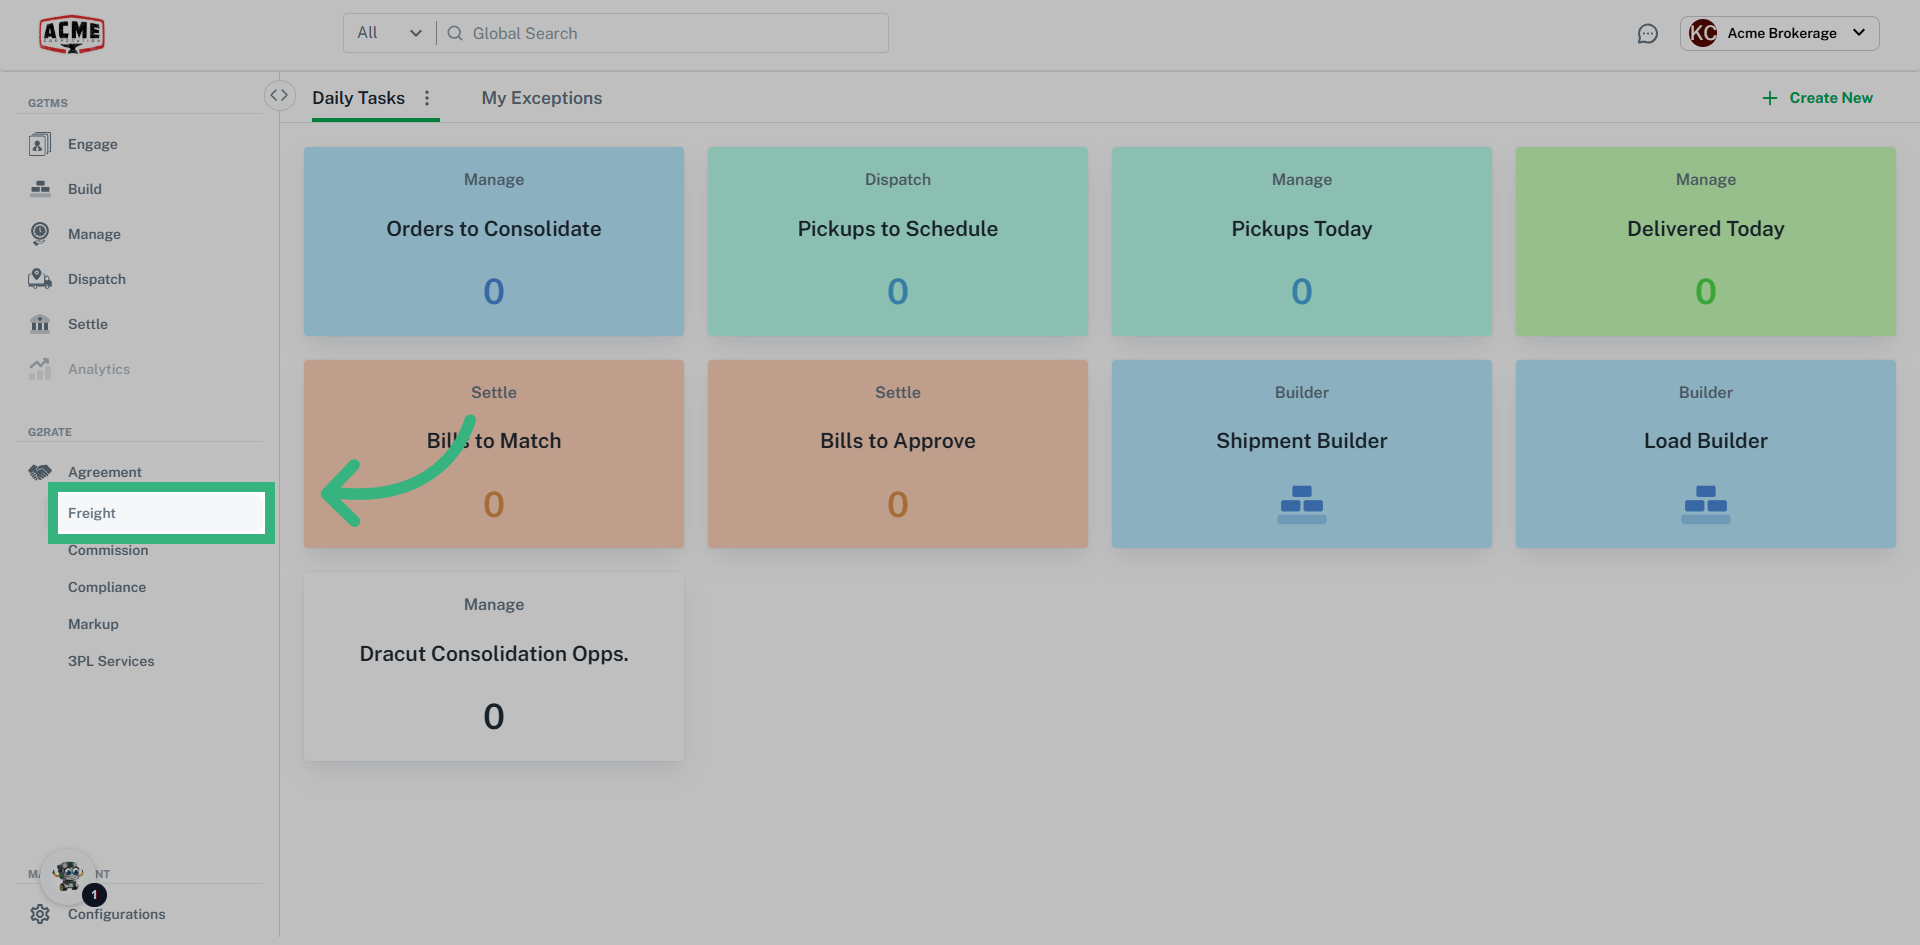Open the Load Builder card
The image size is (1920, 945).
(x=1705, y=453)
